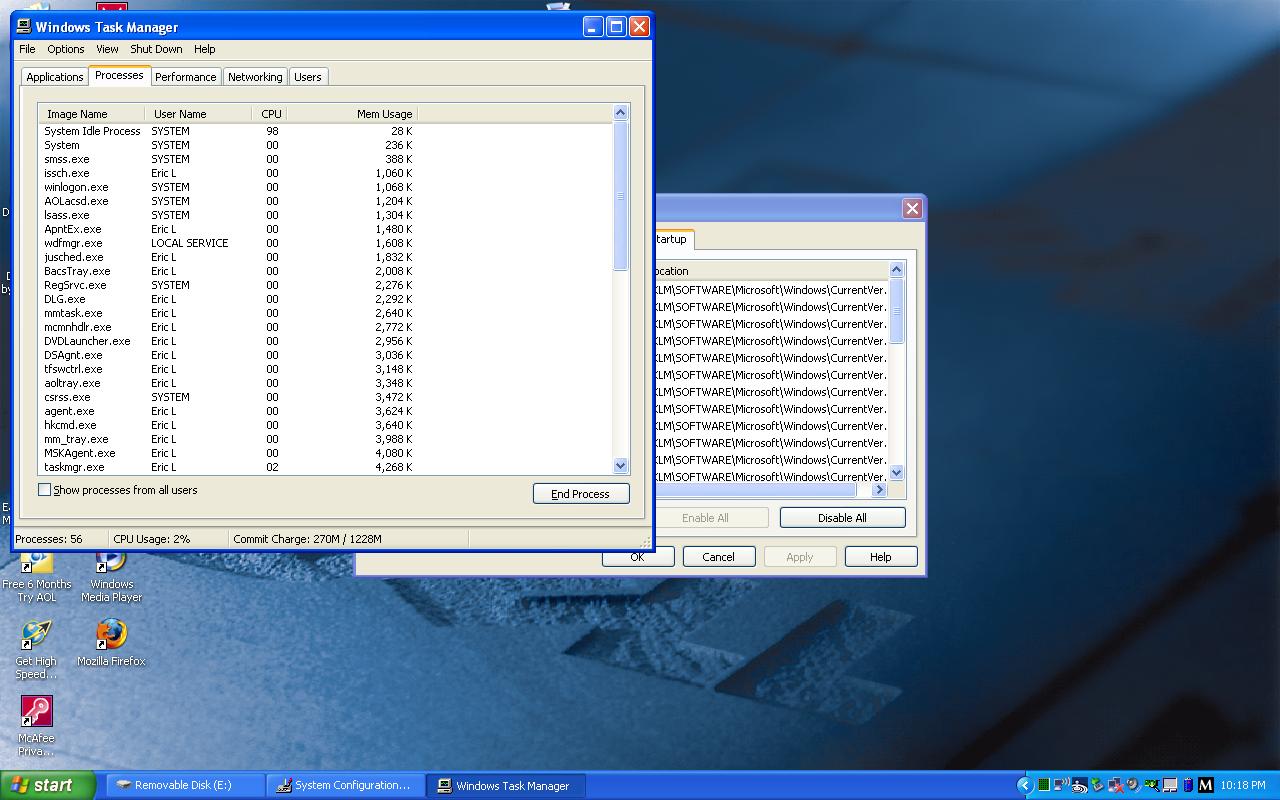
Task: Open the Help menu in Task Manager
Action: [x=204, y=49]
